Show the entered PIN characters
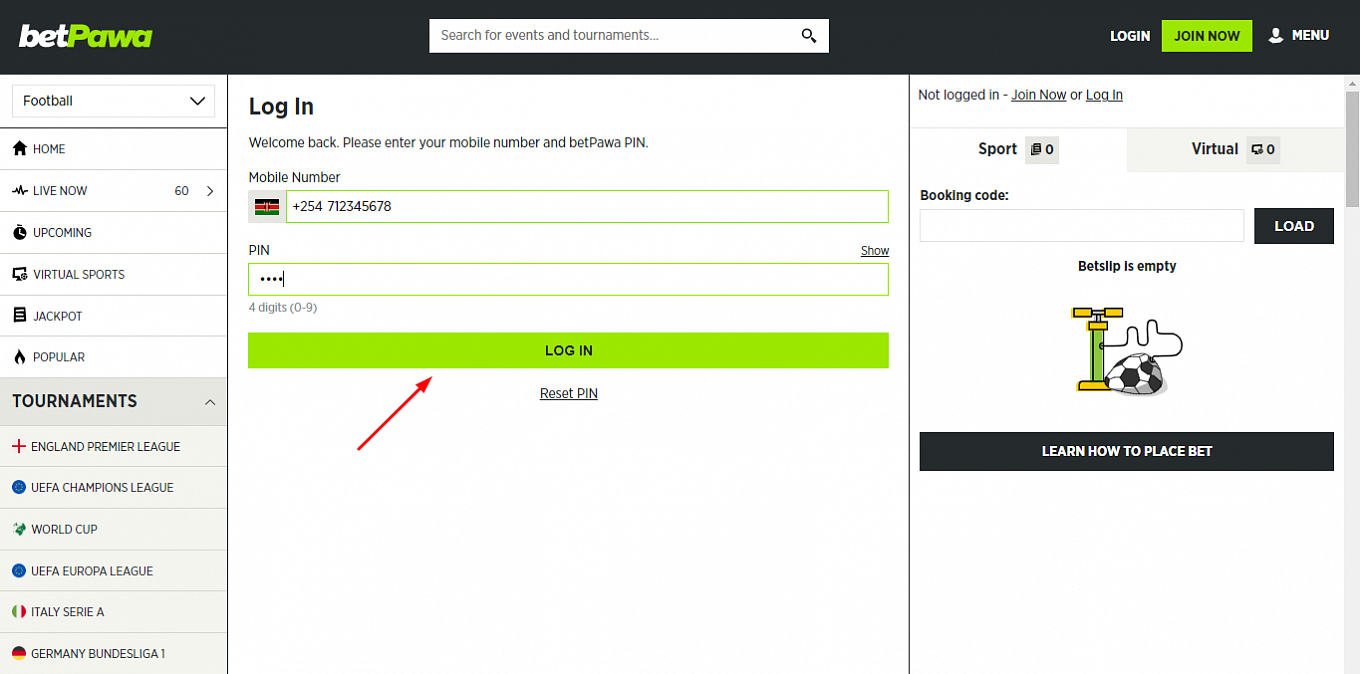The height and width of the screenshot is (674, 1360). click(x=874, y=250)
